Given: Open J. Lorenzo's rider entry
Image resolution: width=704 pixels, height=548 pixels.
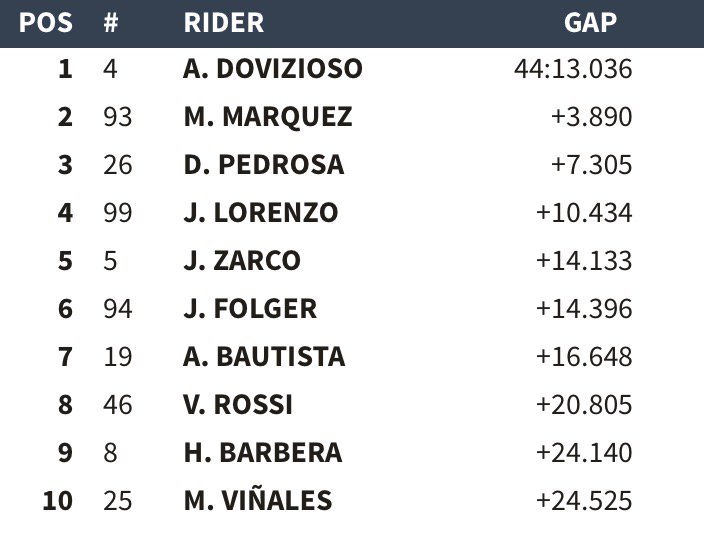Looking at the screenshot, I should coord(261,213).
